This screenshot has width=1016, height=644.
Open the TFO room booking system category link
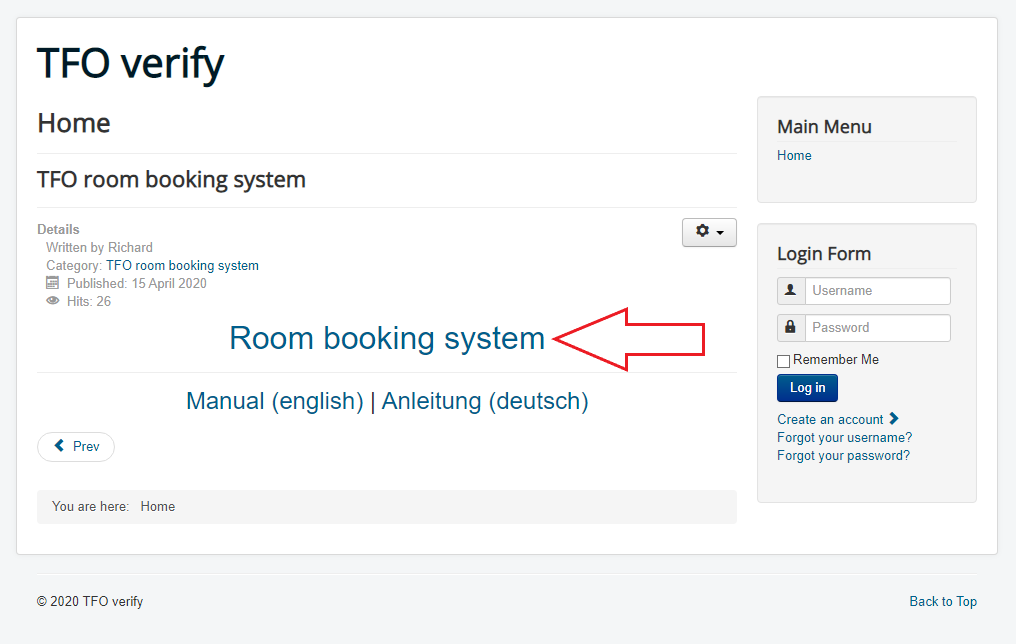[x=182, y=266]
